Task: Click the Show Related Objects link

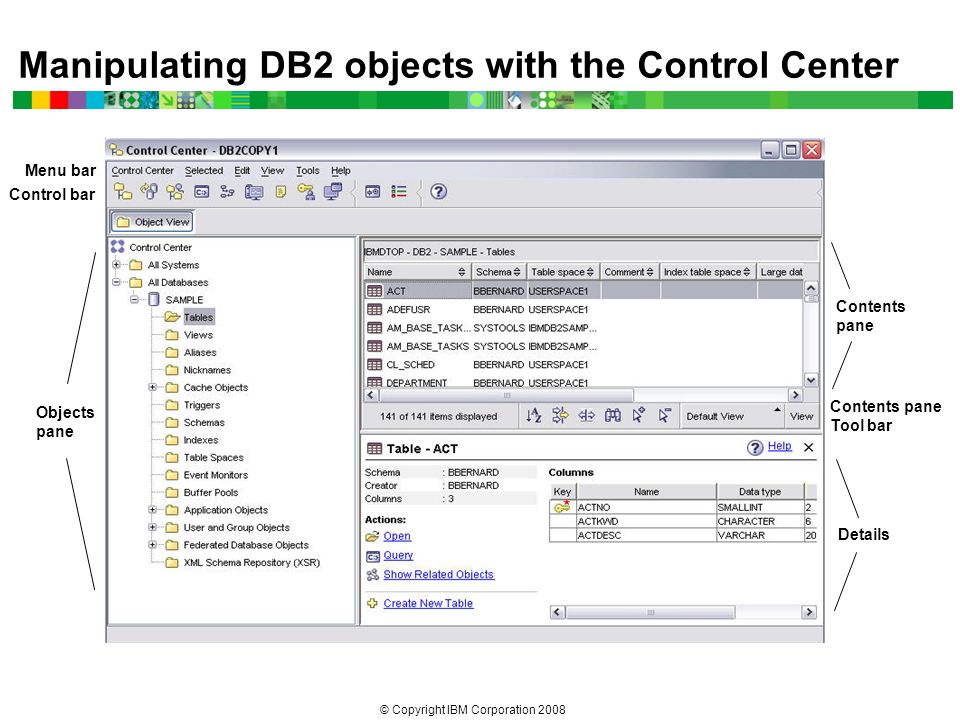Action: click(x=438, y=574)
